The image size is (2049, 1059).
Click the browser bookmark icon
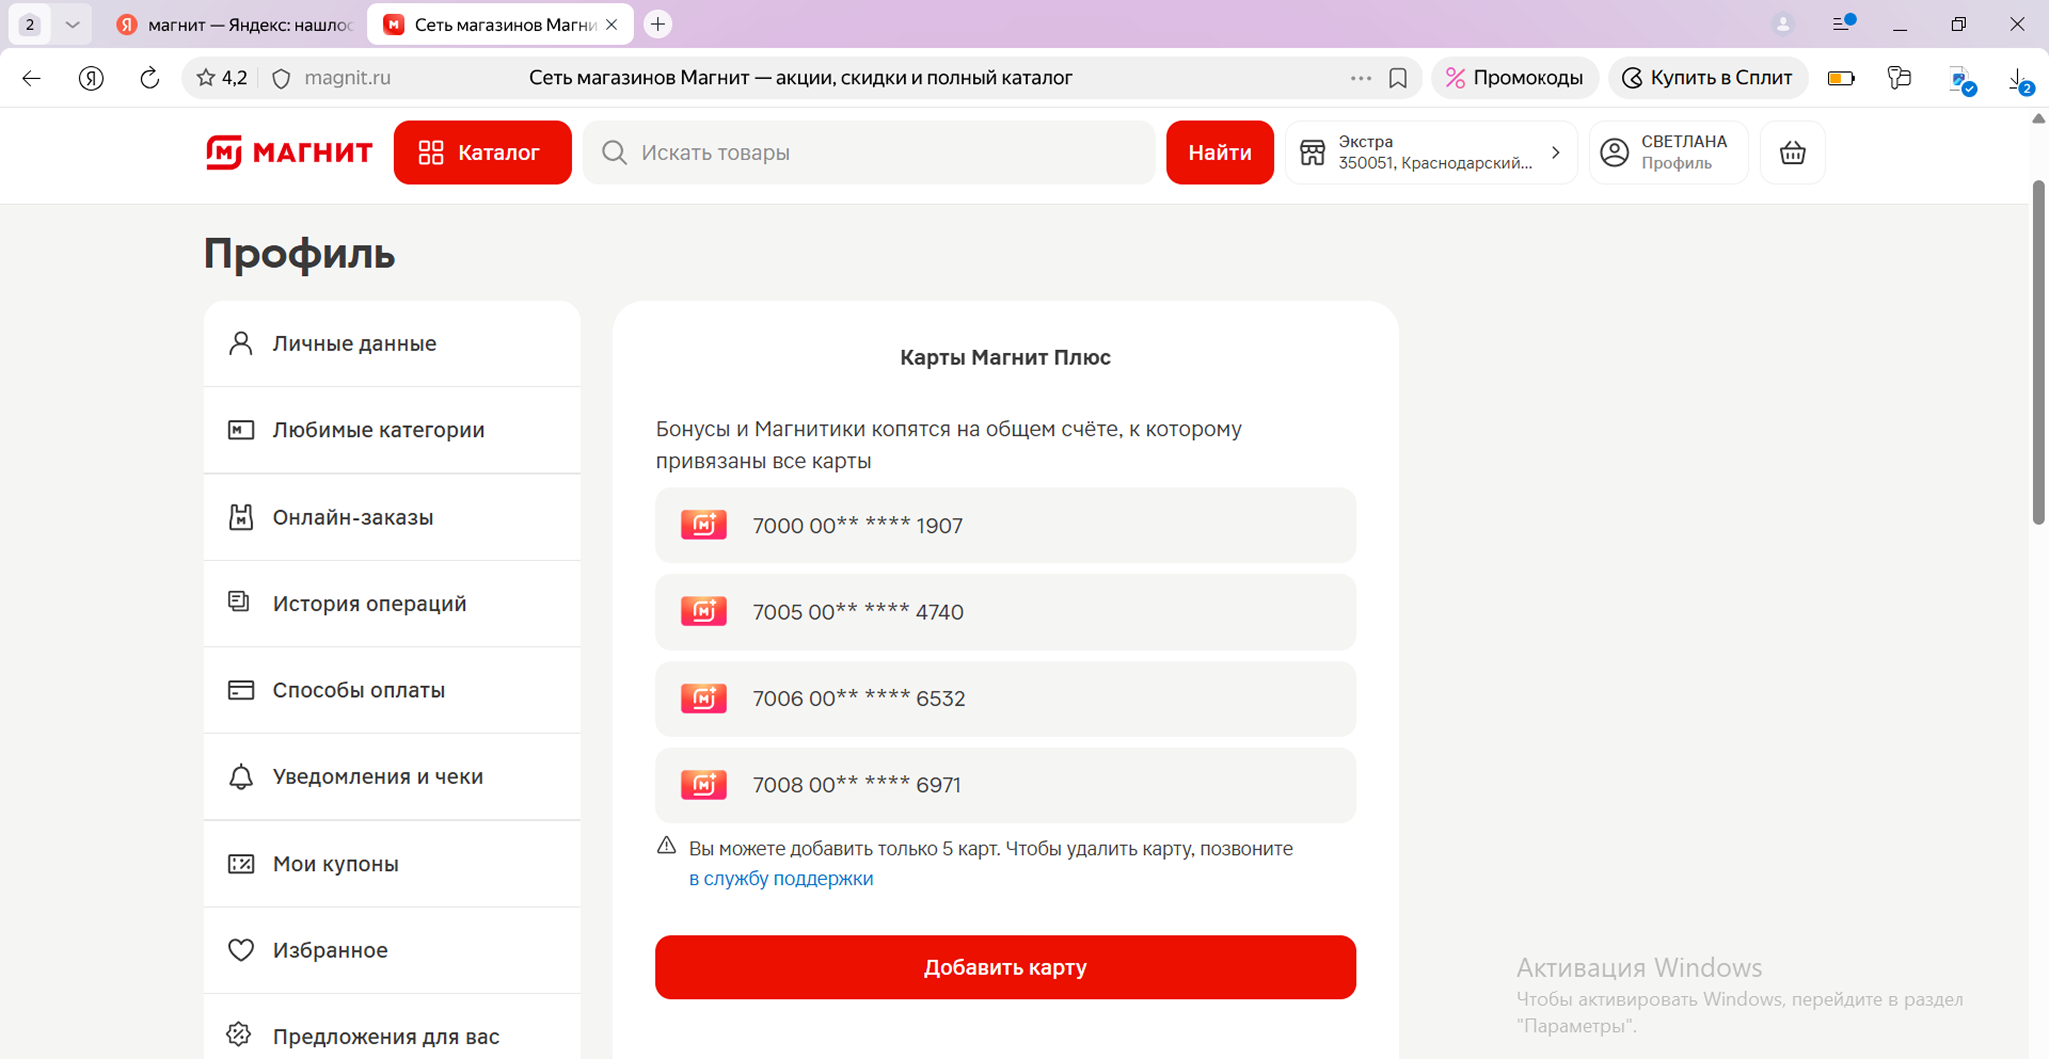[x=1398, y=78]
